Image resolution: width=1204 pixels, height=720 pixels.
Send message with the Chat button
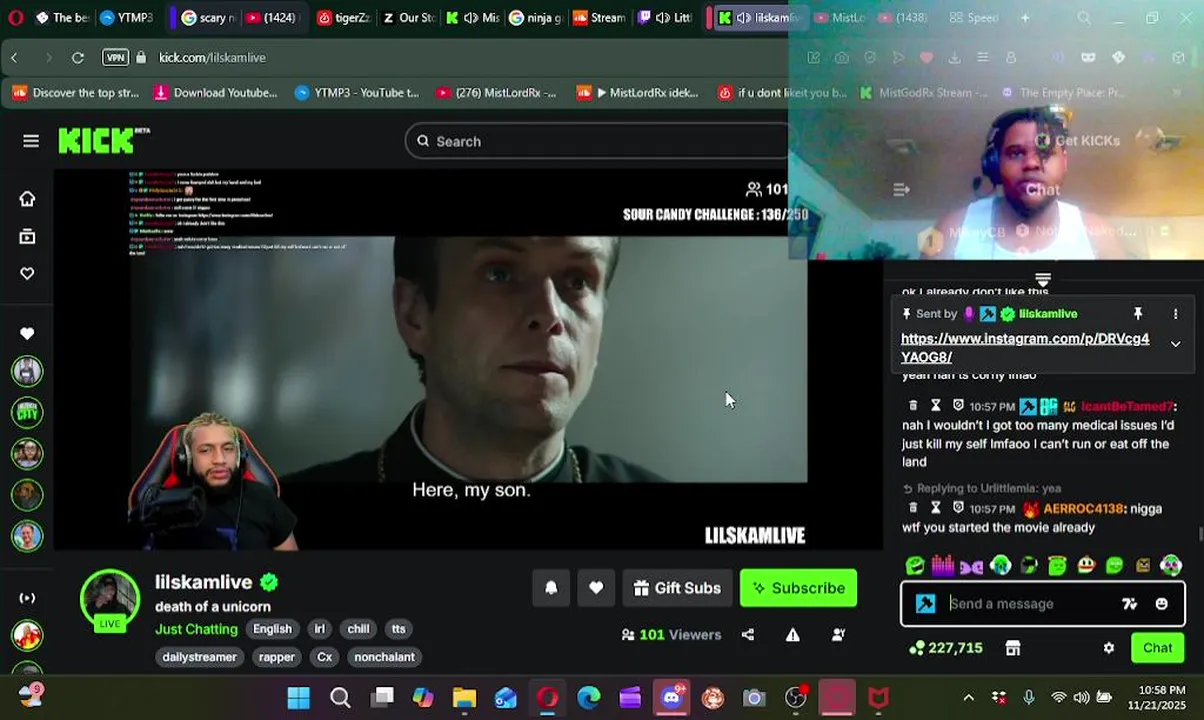point(1158,648)
